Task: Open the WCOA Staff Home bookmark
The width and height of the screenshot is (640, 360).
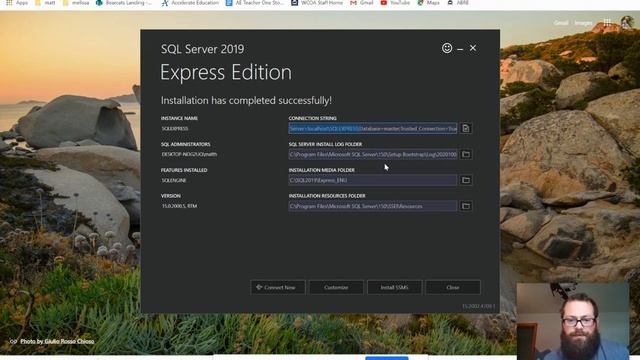Action: pos(317,3)
